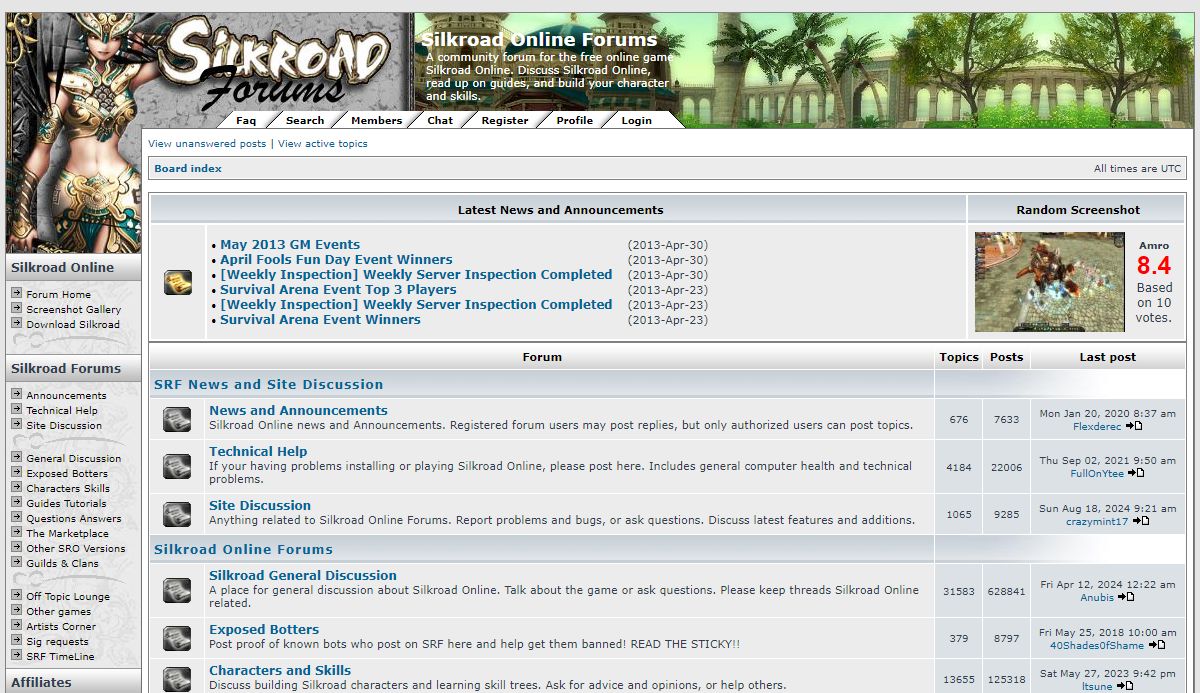Click arrow icon beside Guides Tutorials

[x=17, y=503]
